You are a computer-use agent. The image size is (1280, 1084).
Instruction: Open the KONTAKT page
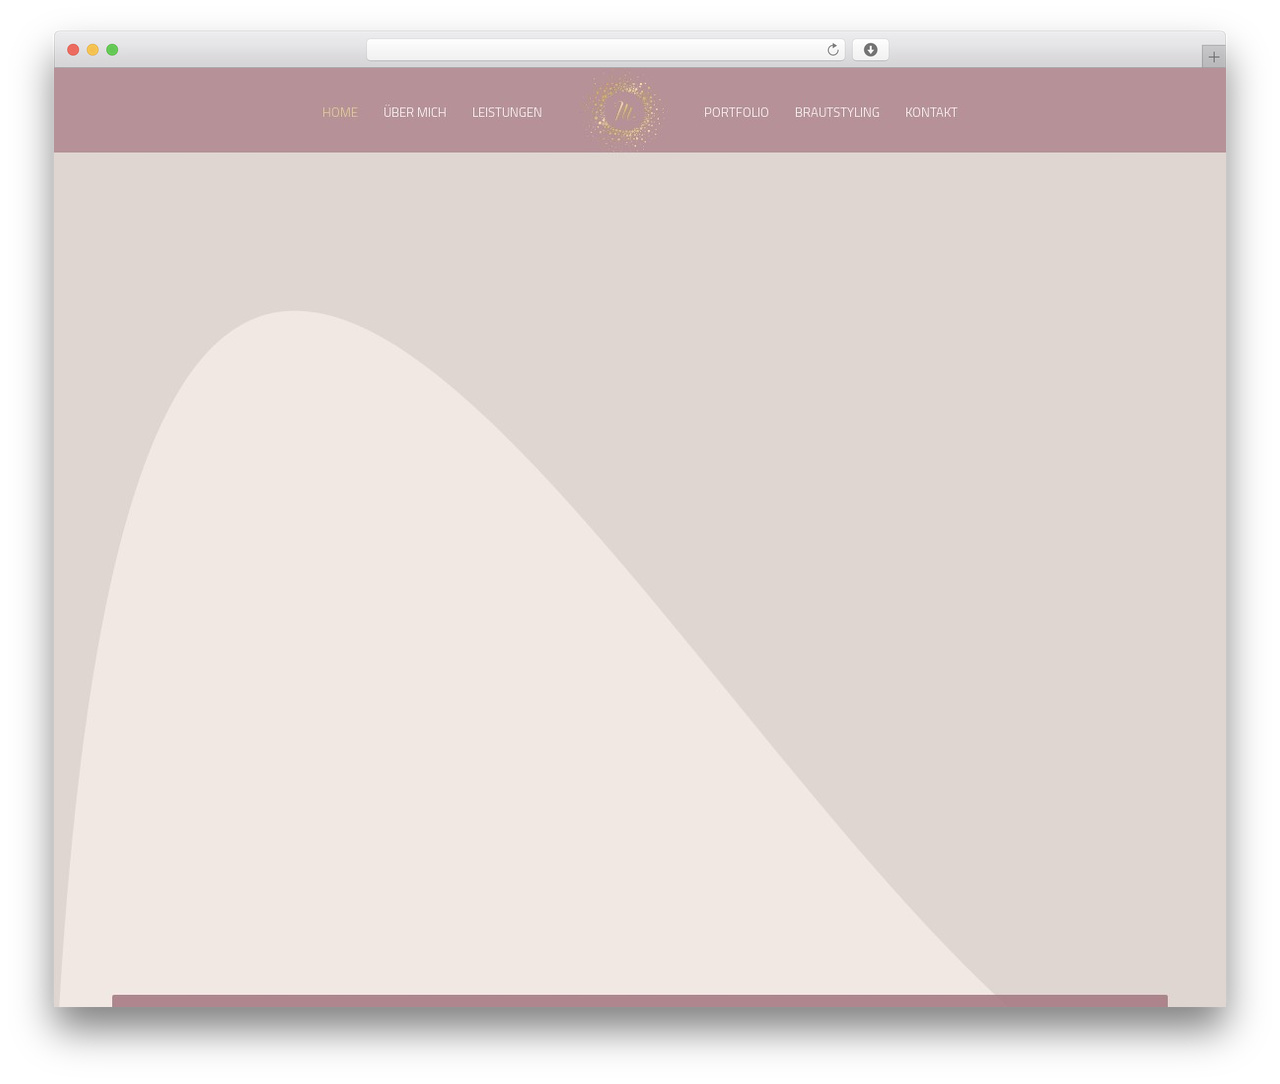click(931, 112)
